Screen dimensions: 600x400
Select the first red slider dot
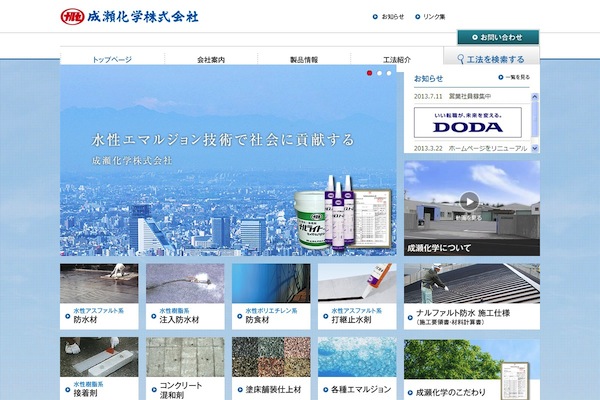(x=369, y=73)
